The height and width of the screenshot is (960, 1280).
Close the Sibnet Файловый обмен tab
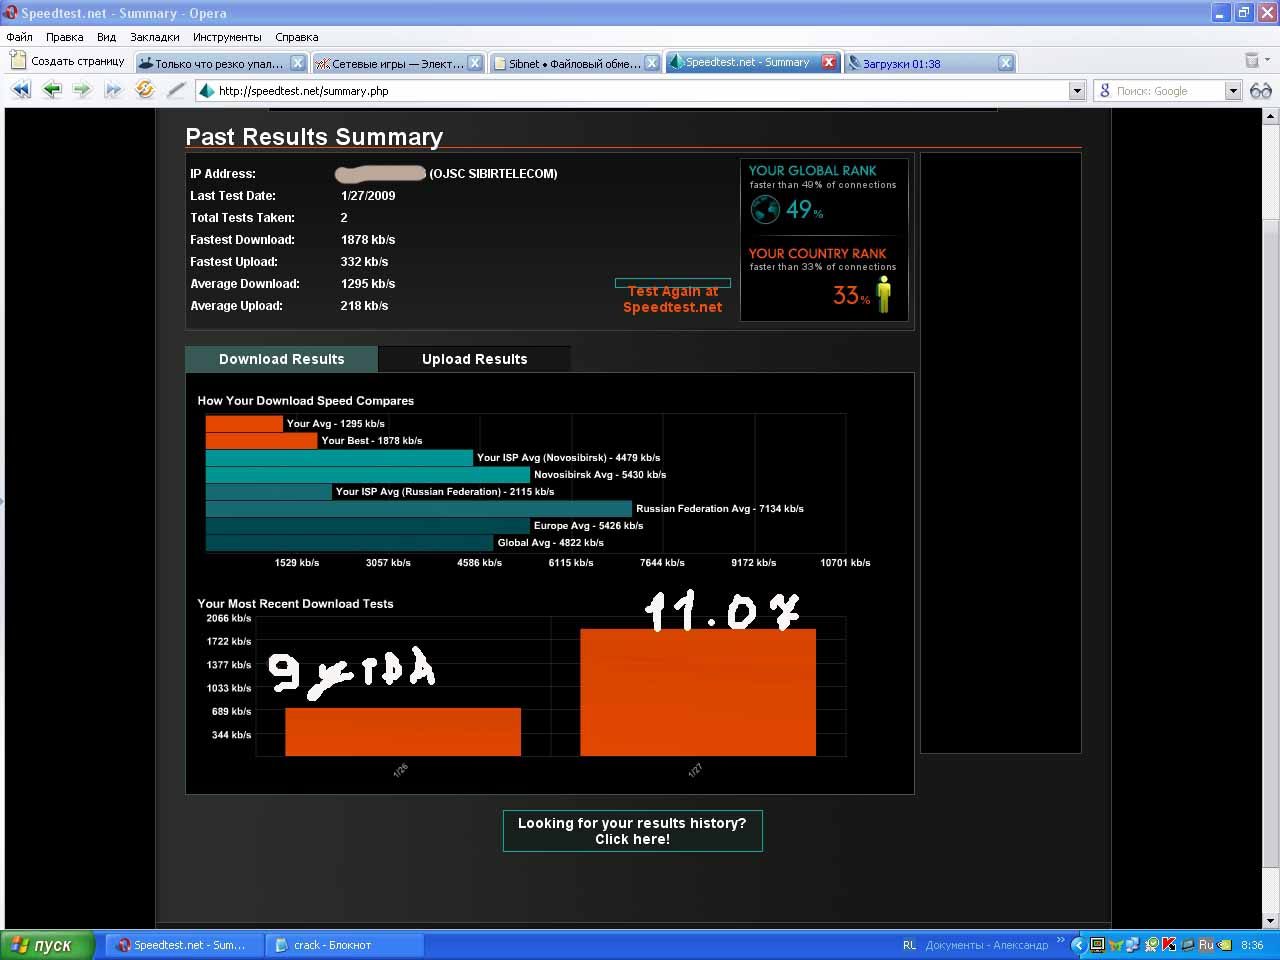click(x=652, y=63)
